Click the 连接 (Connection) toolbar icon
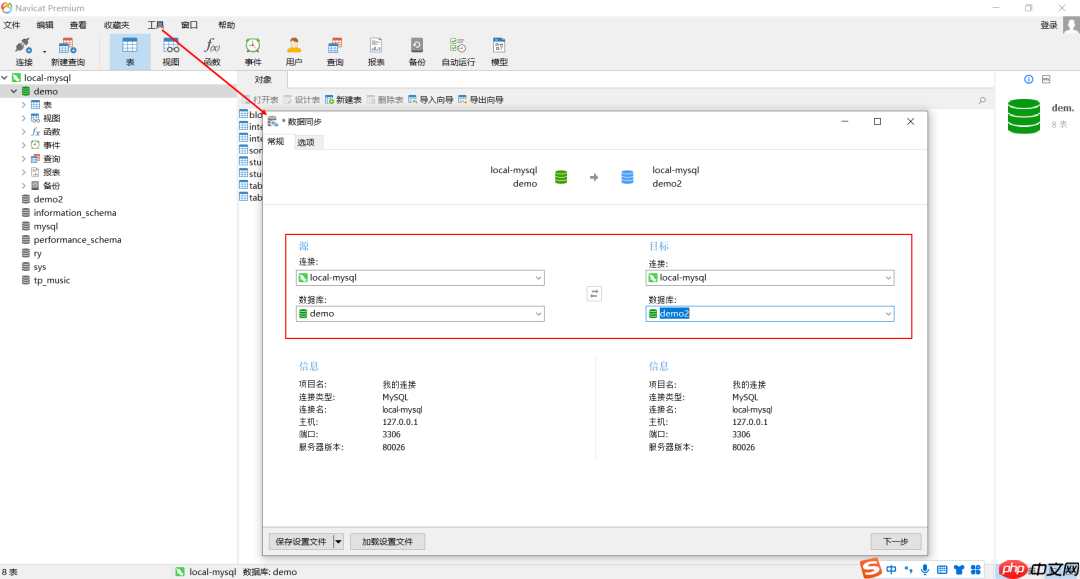1080x579 pixels. tap(24, 51)
